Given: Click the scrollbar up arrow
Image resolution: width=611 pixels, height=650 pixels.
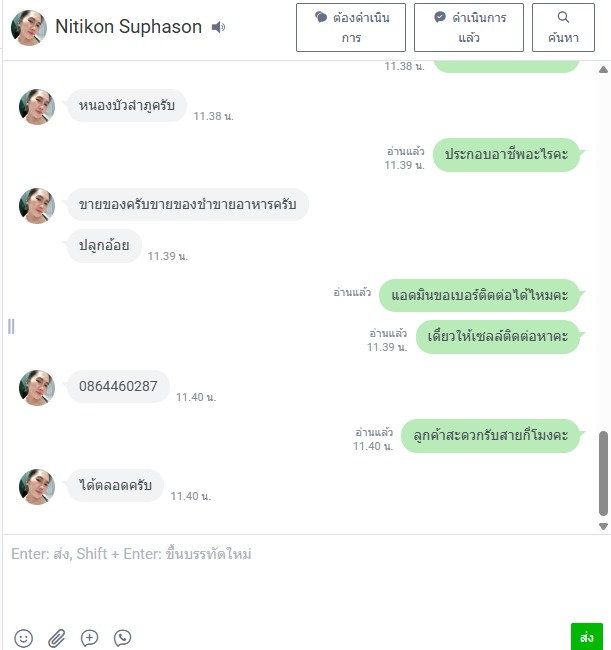Looking at the screenshot, I should 604,70.
